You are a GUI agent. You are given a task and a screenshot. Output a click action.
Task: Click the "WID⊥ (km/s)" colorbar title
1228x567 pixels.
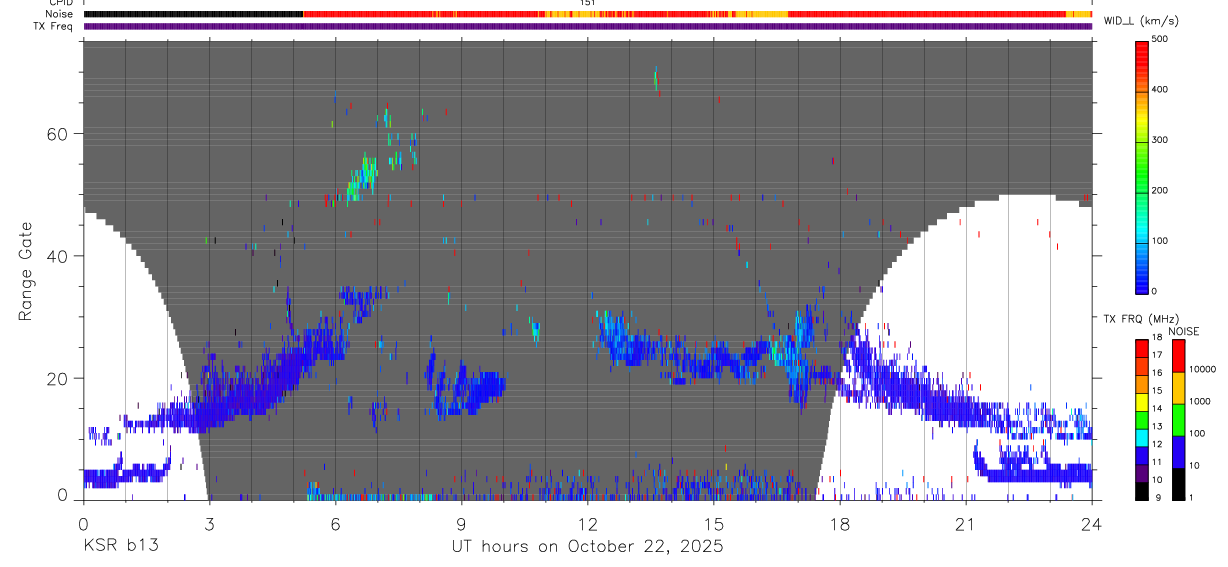[1142, 21]
